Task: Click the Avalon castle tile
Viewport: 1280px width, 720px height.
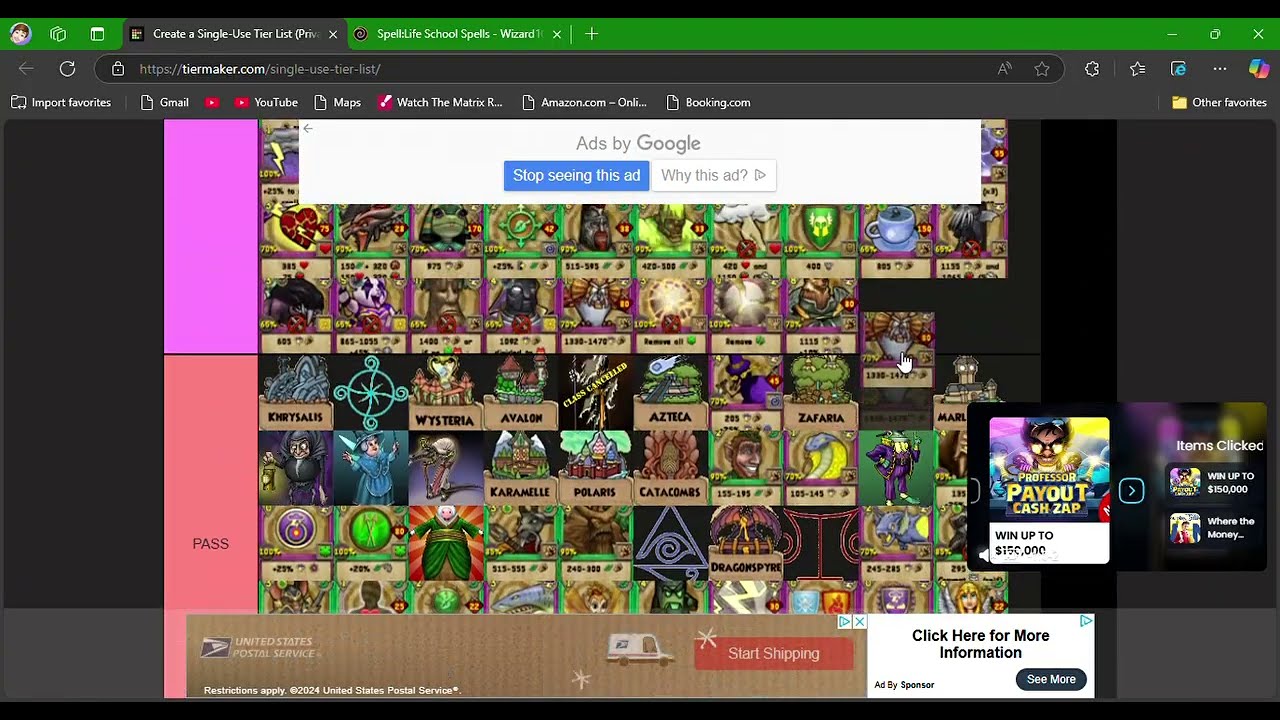Action: (x=521, y=392)
